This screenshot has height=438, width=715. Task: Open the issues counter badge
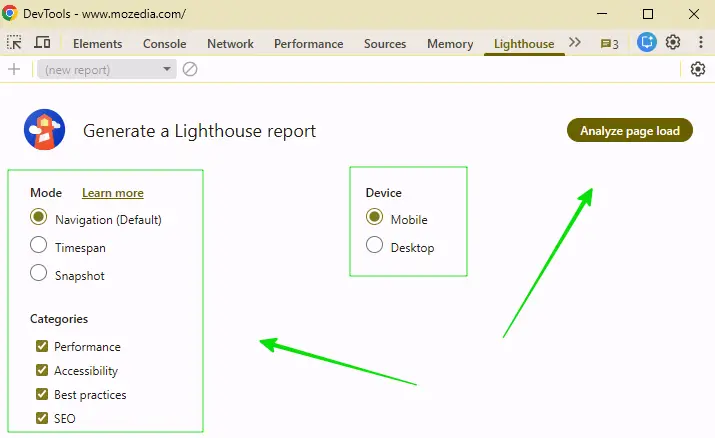tap(609, 44)
